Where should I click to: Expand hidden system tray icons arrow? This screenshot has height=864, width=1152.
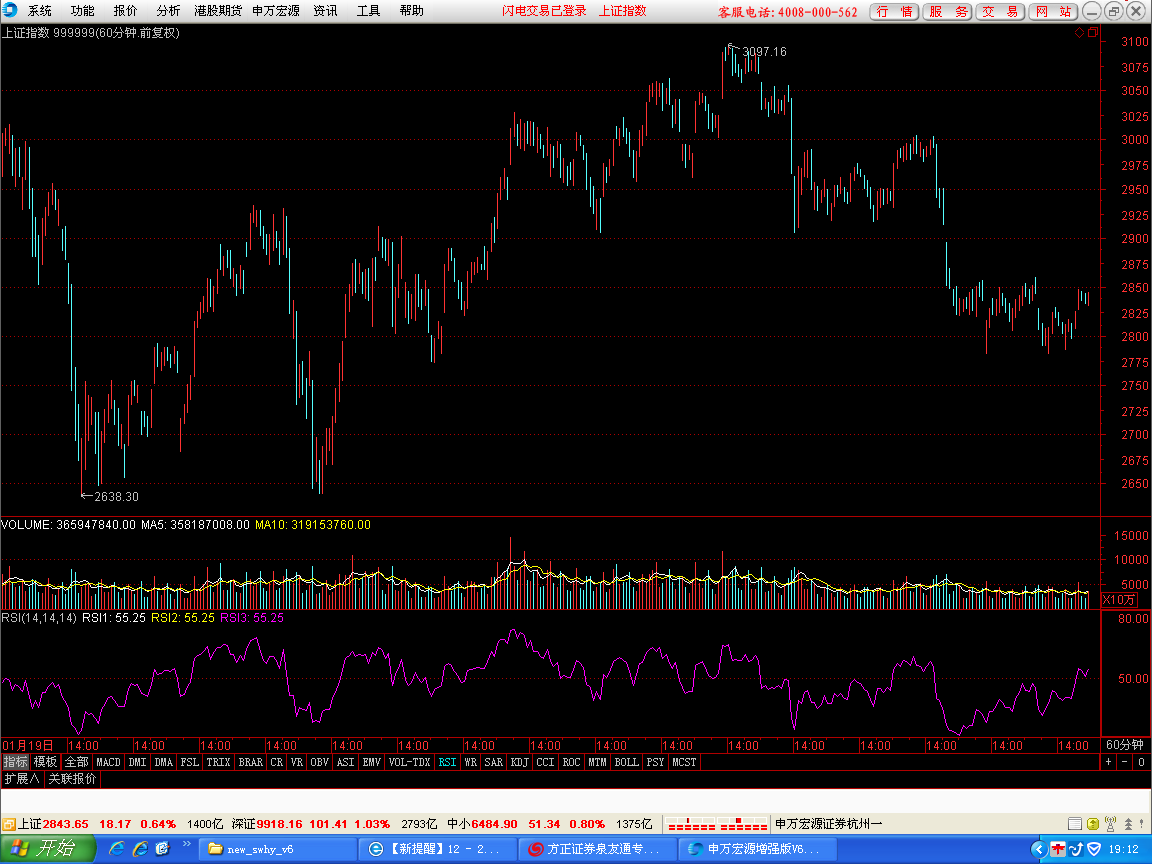pyautogui.click(x=1038, y=849)
